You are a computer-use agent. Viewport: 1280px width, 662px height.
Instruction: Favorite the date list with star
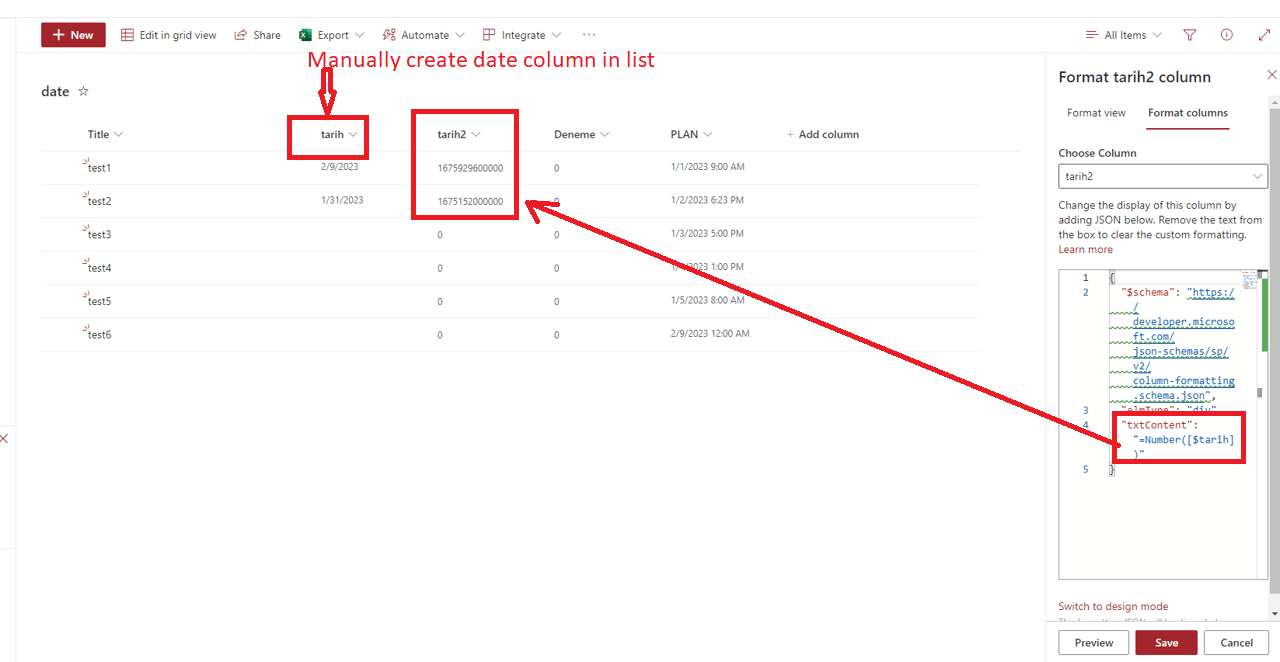[84, 91]
